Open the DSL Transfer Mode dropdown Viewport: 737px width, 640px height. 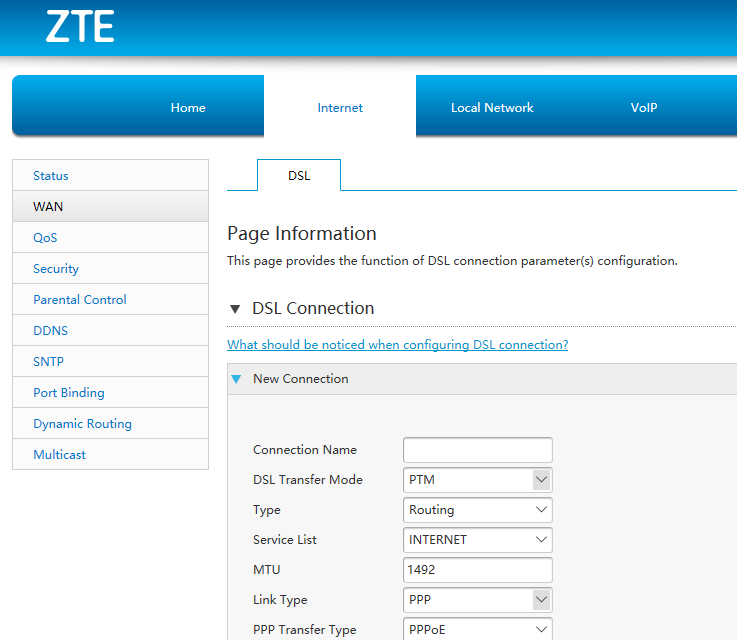pos(478,480)
